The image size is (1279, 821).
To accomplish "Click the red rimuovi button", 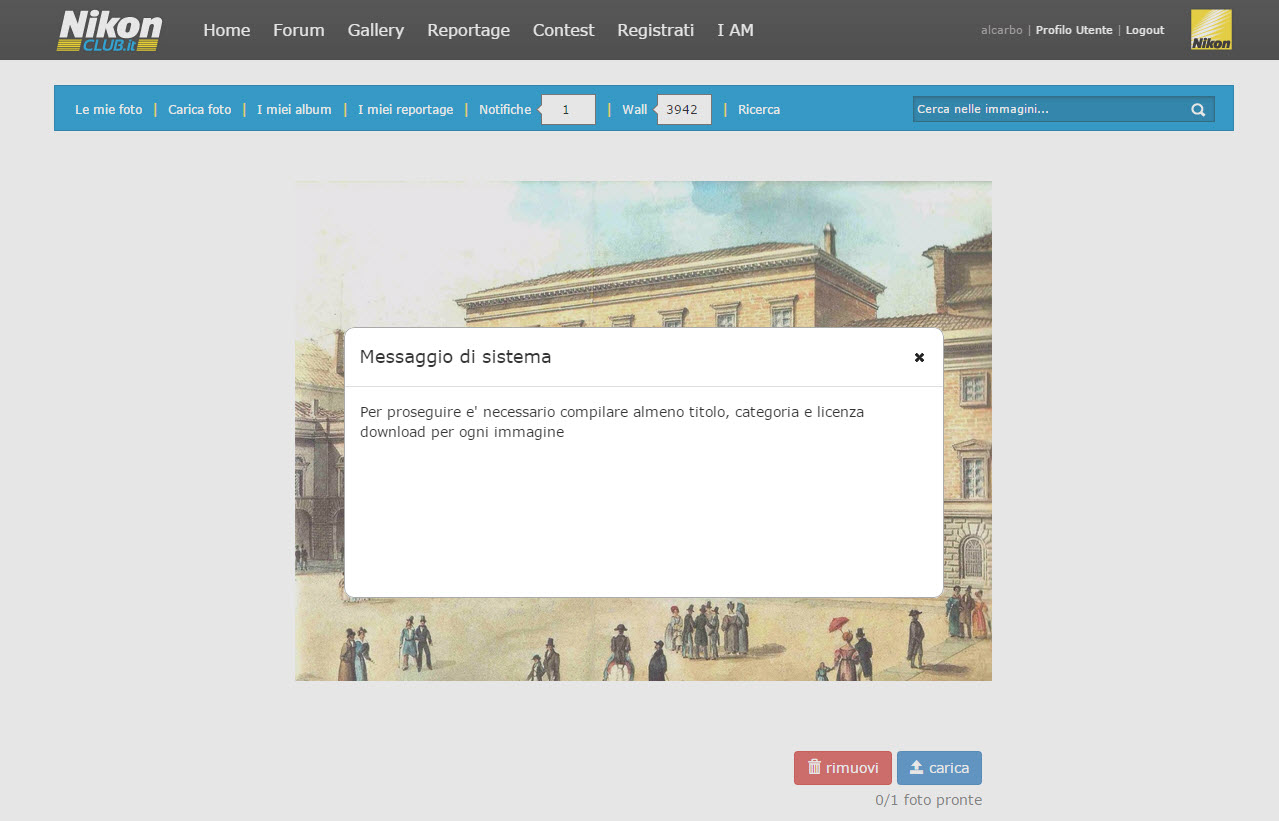I will (x=843, y=768).
